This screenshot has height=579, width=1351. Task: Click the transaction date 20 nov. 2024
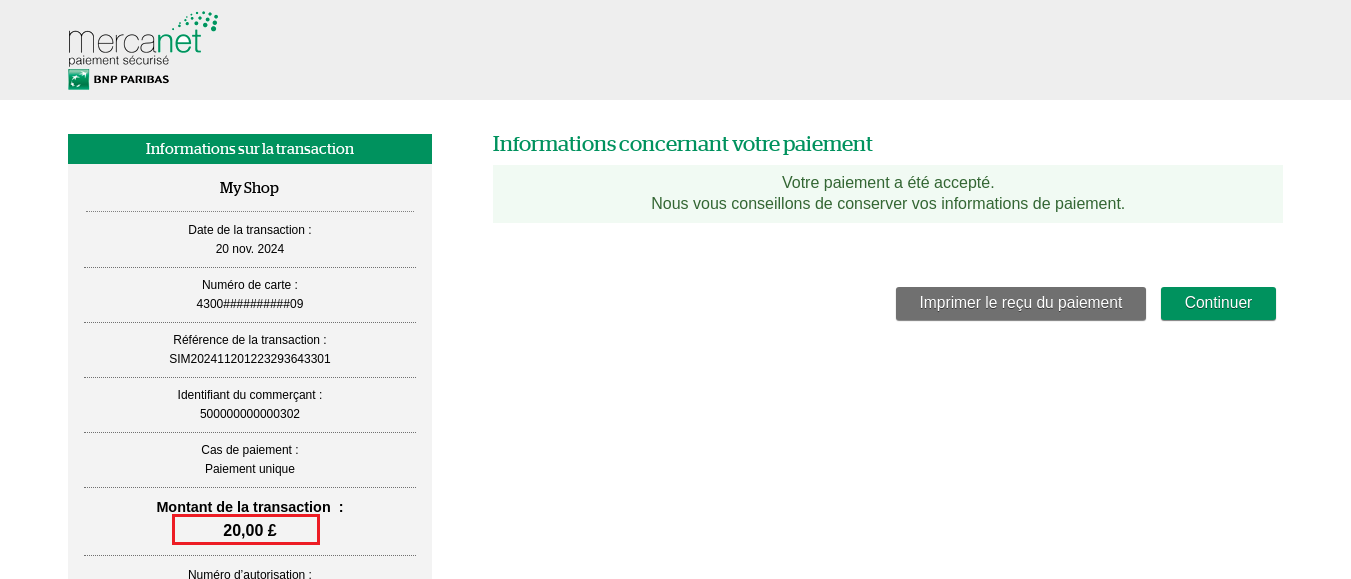(x=249, y=249)
